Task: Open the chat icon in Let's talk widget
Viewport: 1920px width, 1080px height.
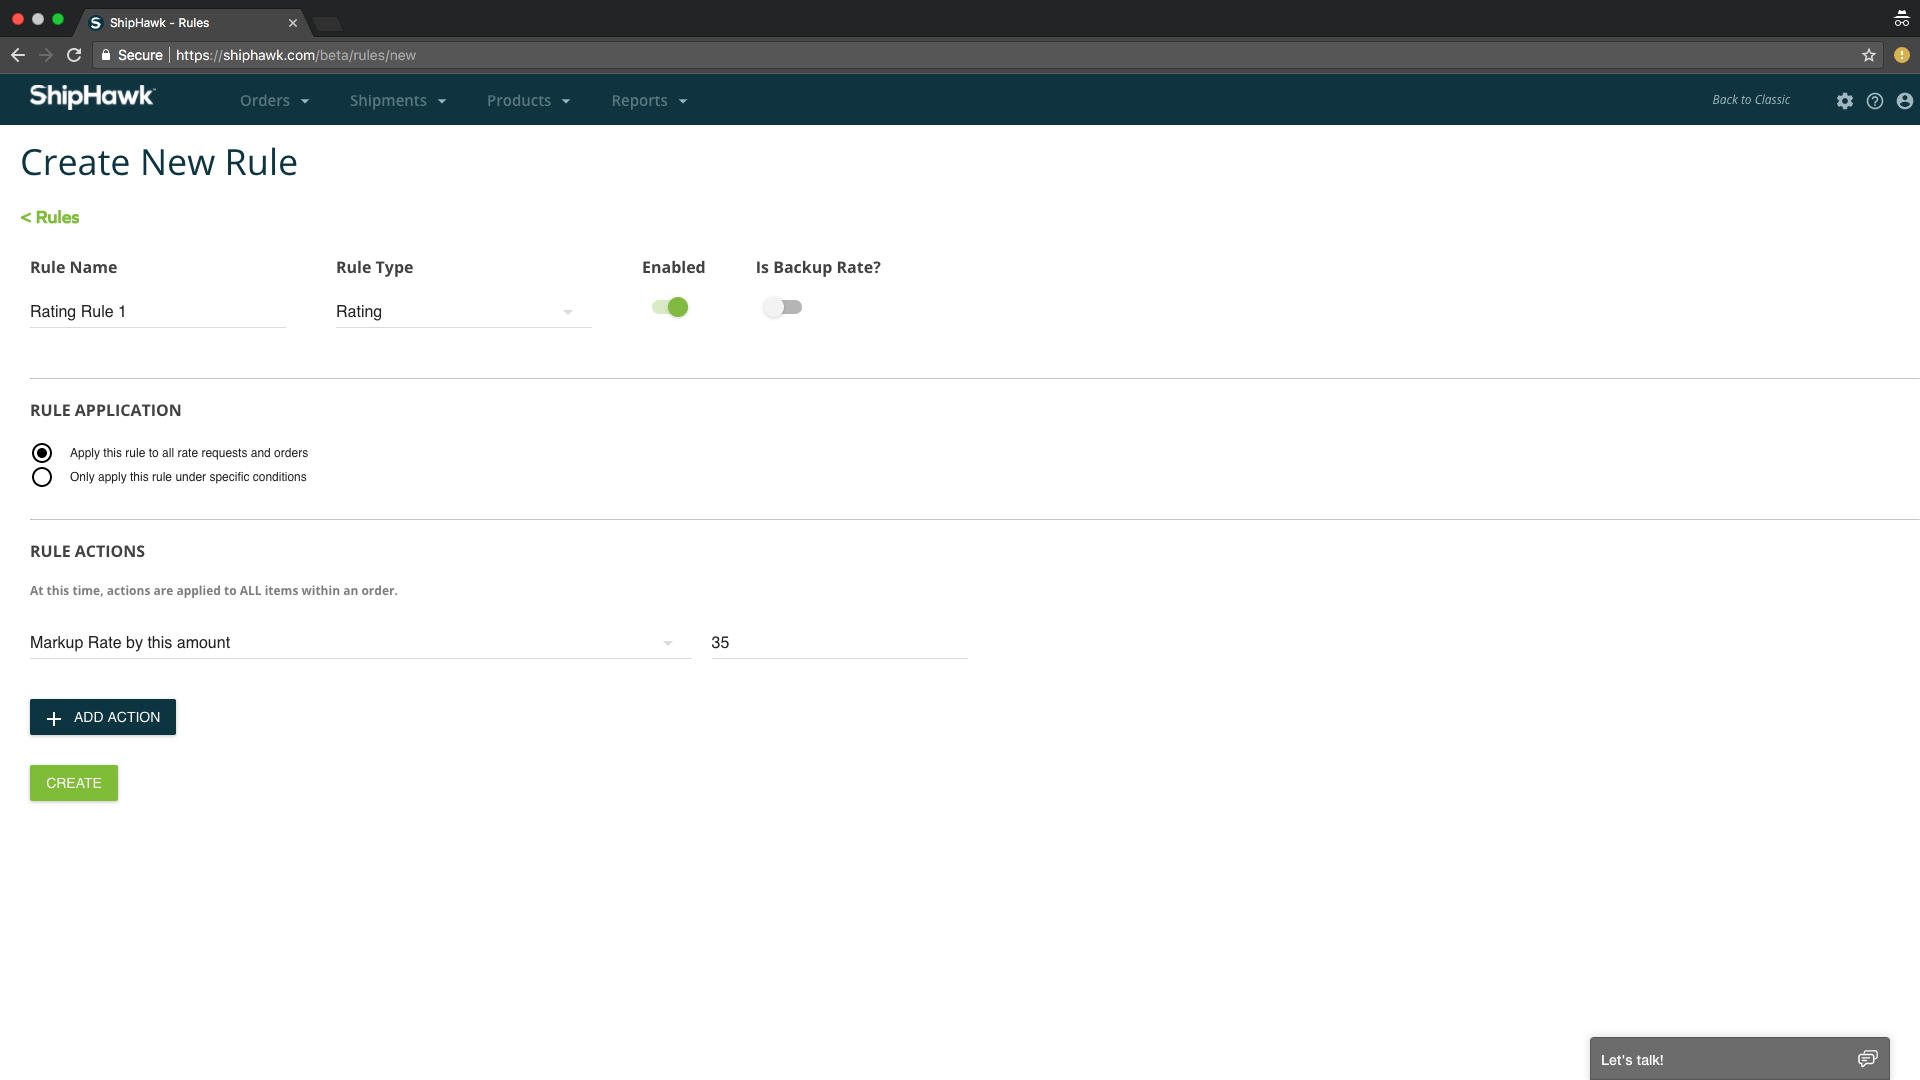Action: point(1869,1058)
